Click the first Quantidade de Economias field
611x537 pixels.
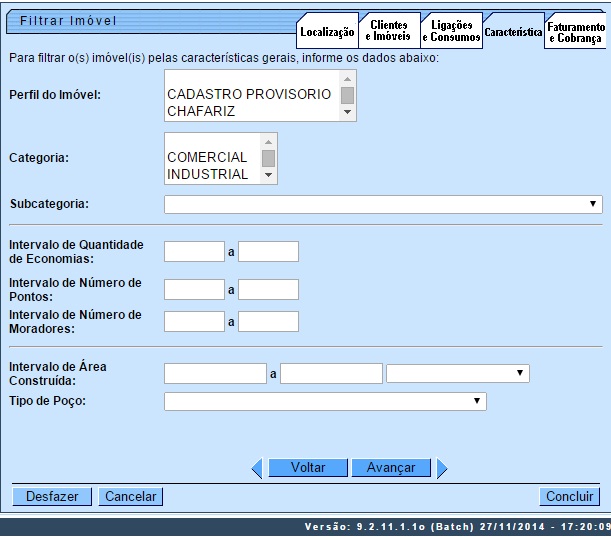tap(194, 251)
